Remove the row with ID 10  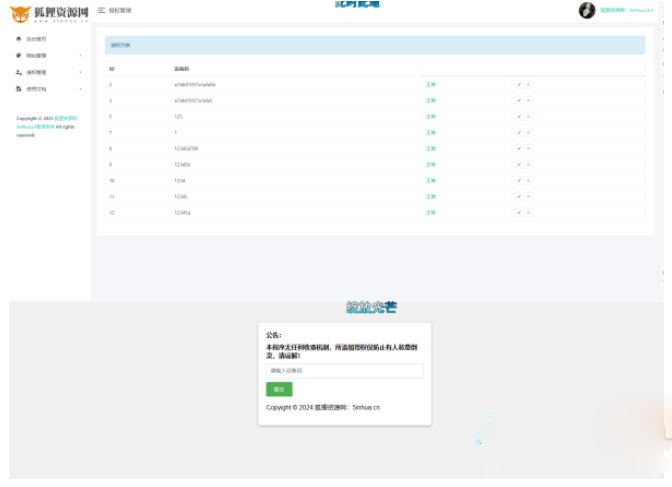(528, 181)
